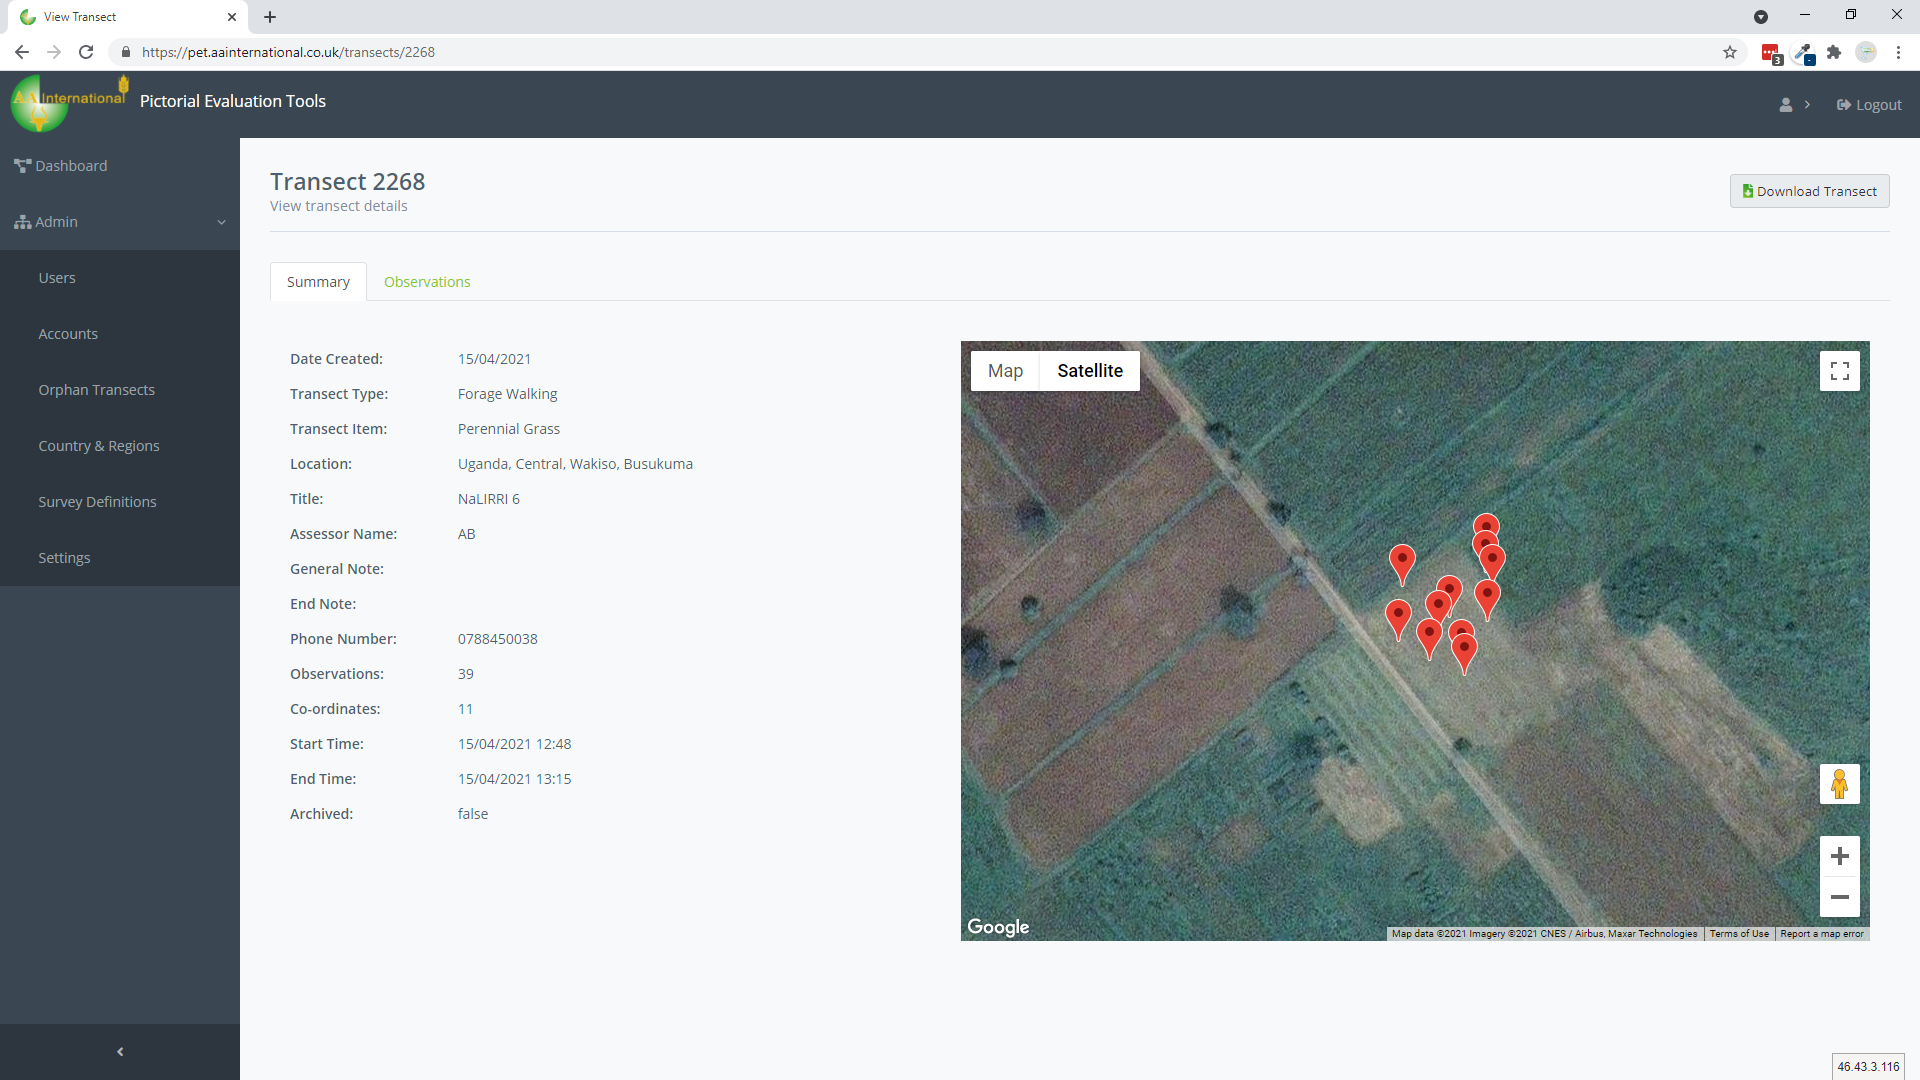Viewport: 1920px width, 1080px height.
Task: Open Orphan Transects in sidebar
Action: [96, 390]
